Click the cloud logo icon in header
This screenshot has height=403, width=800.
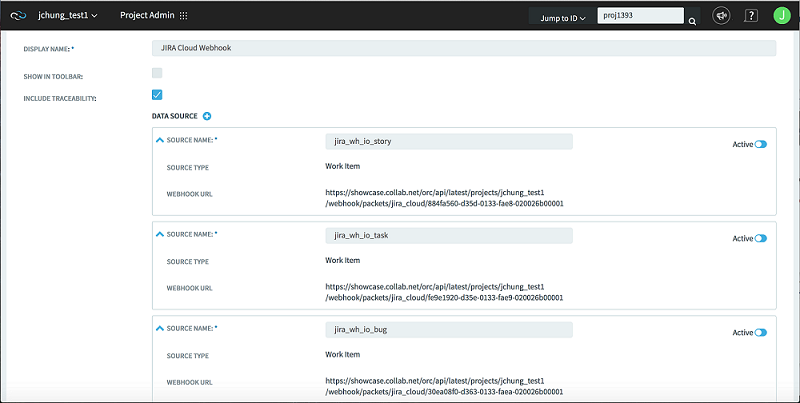18,16
